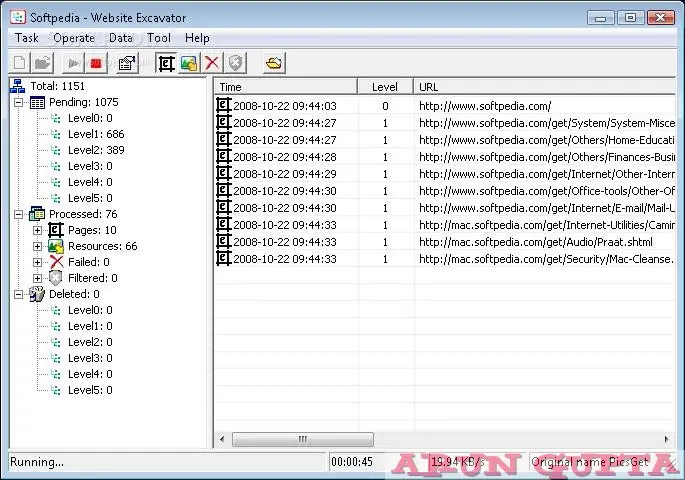Click the left scroll arrow of the list
The image size is (685, 480).
[x=222, y=439]
